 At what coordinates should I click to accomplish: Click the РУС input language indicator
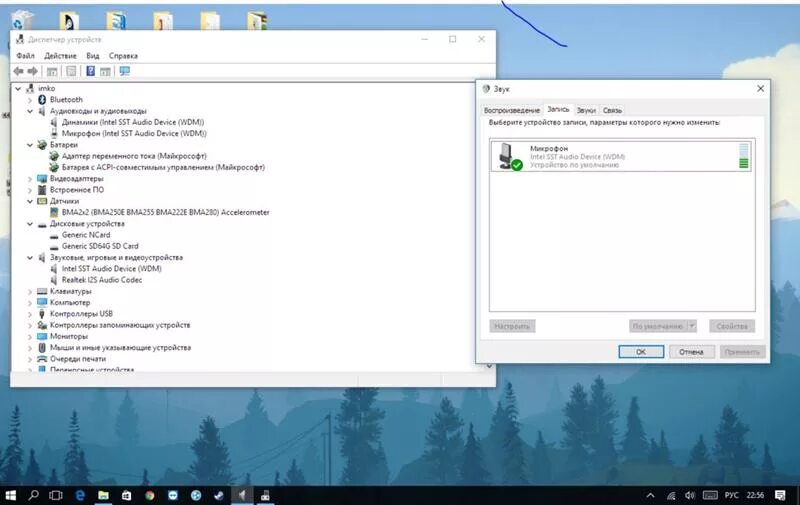pyautogui.click(x=732, y=495)
